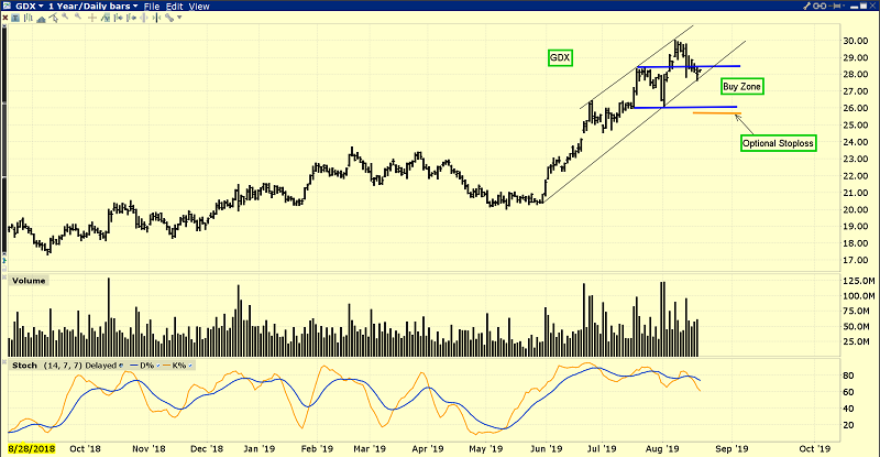The width and height of the screenshot is (880, 457).
Task: Click the Stoch delayed info icon
Action: [x=121, y=365]
